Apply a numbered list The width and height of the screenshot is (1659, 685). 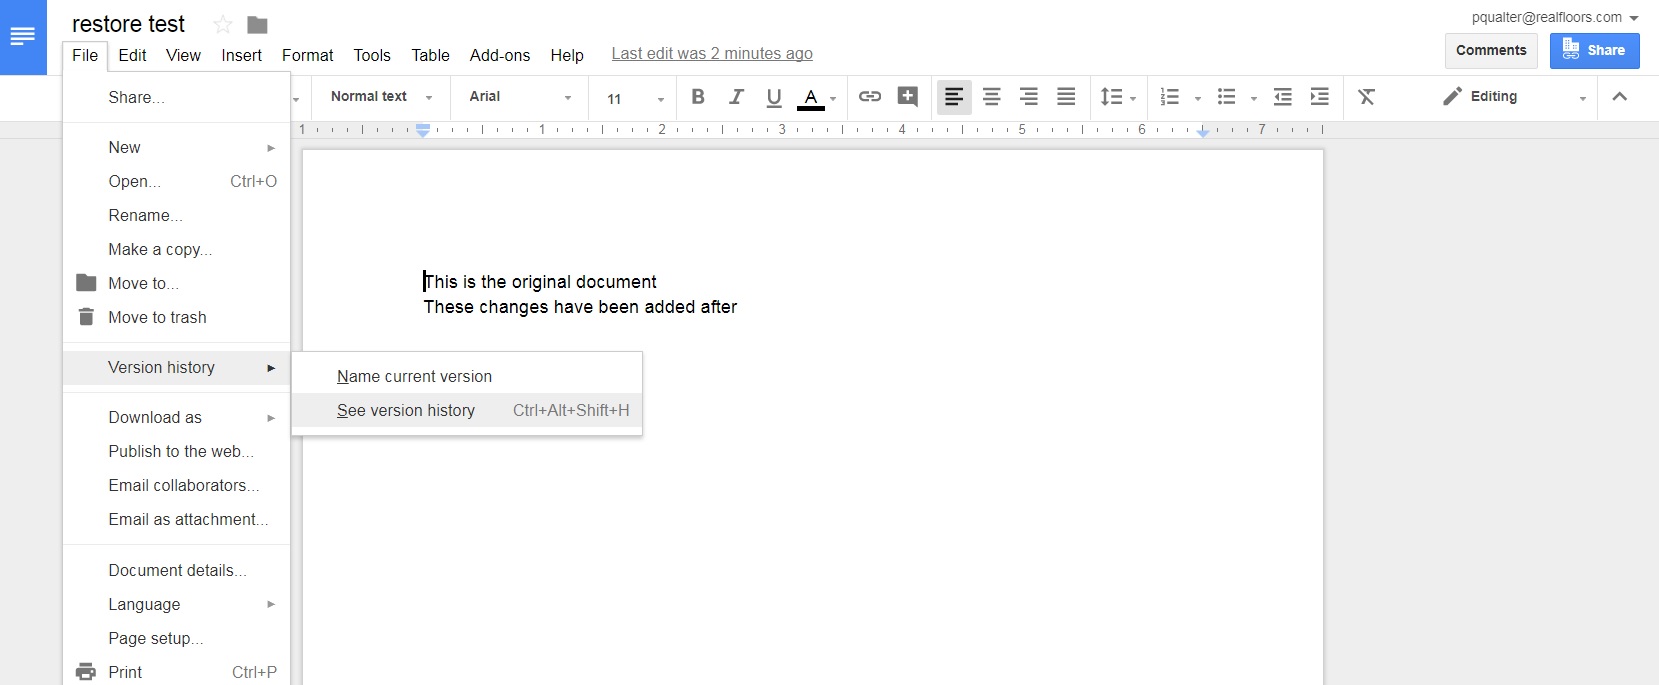pos(1169,97)
